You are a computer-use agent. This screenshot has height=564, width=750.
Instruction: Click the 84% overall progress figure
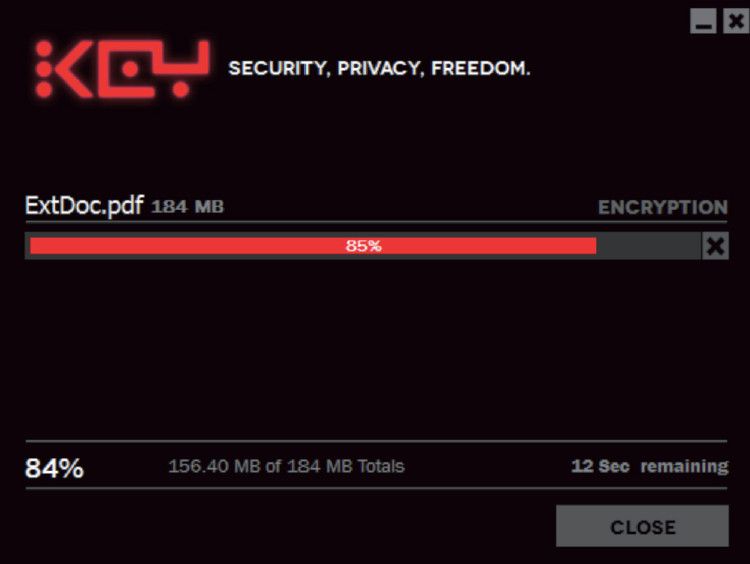pyautogui.click(x=54, y=467)
